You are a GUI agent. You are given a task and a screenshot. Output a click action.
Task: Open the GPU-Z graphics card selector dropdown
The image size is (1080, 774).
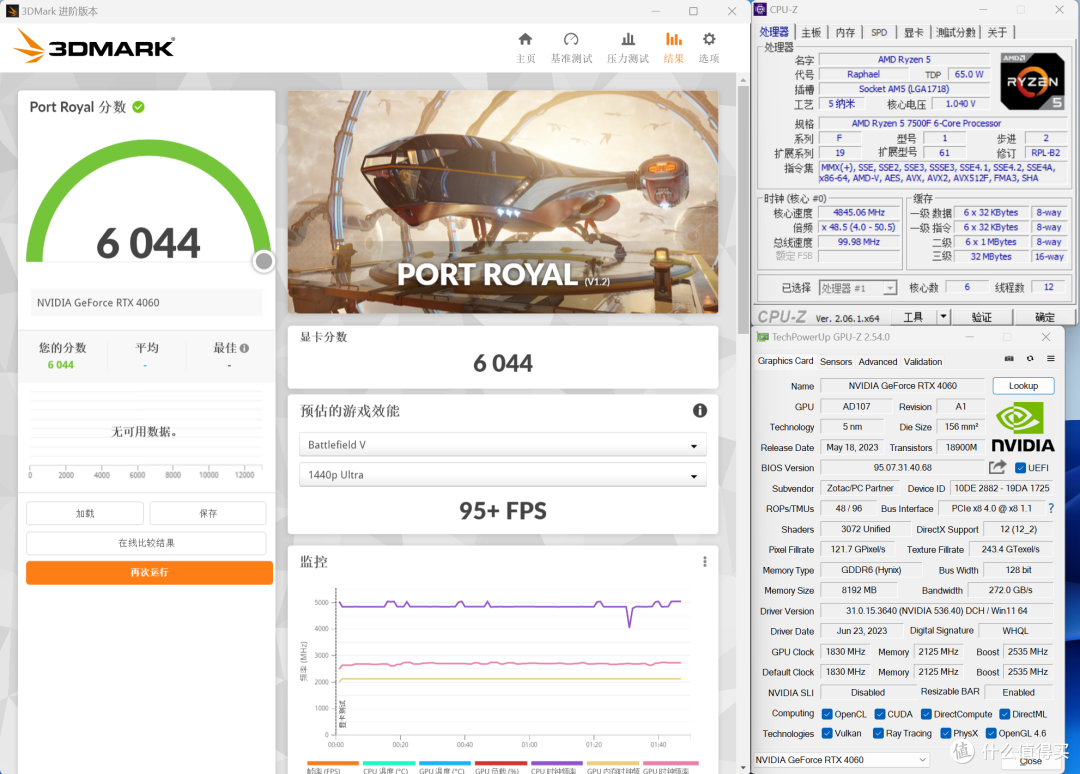841,760
